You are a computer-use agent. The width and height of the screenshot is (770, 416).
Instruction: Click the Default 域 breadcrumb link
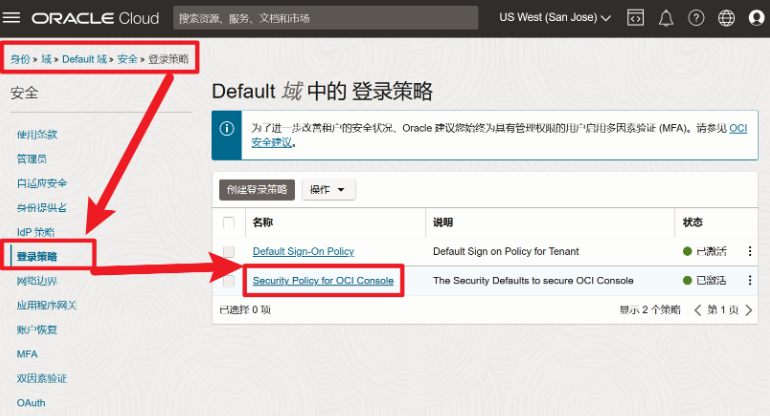(x=84, y=59)
